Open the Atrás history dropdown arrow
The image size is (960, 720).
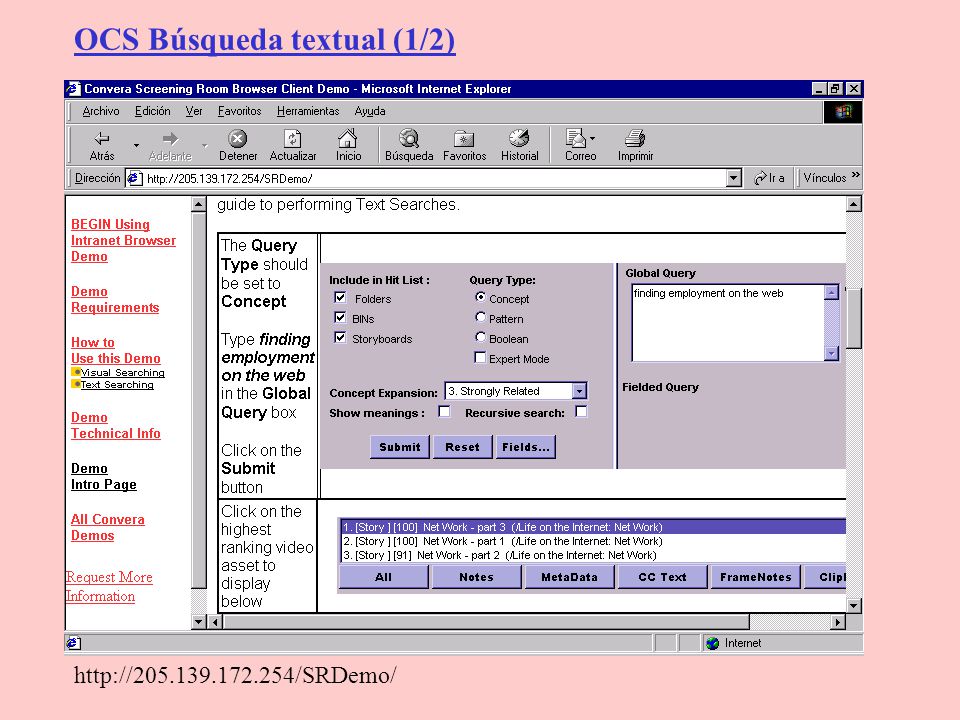(x=136, y=146)
